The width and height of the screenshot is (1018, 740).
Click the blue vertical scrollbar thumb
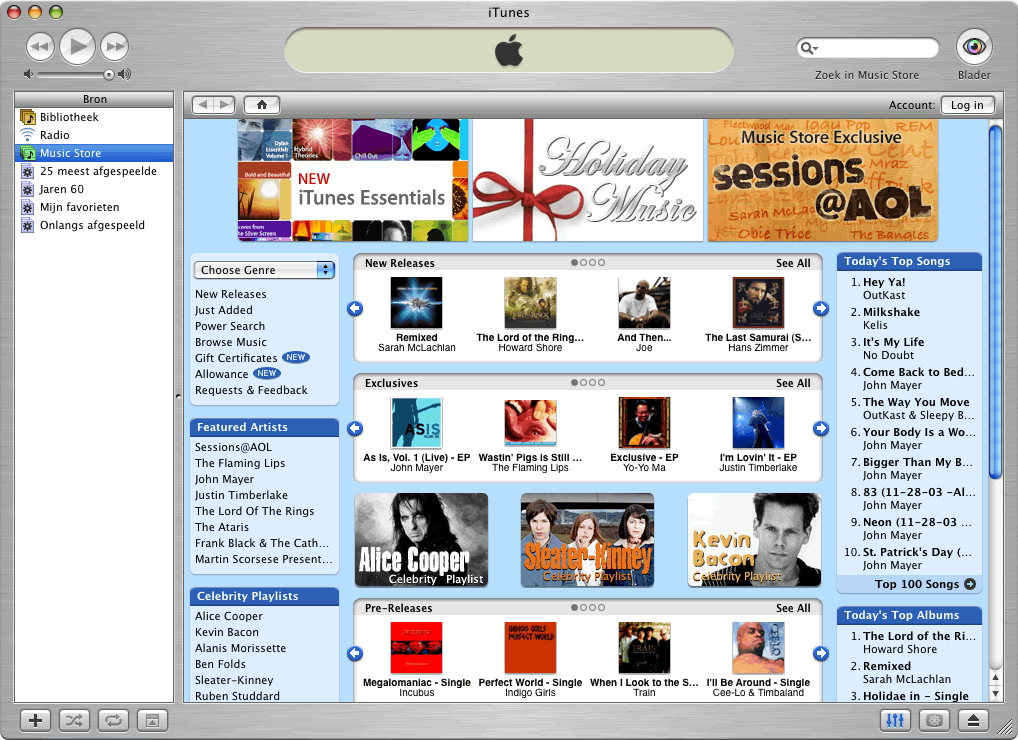point(995,302)
